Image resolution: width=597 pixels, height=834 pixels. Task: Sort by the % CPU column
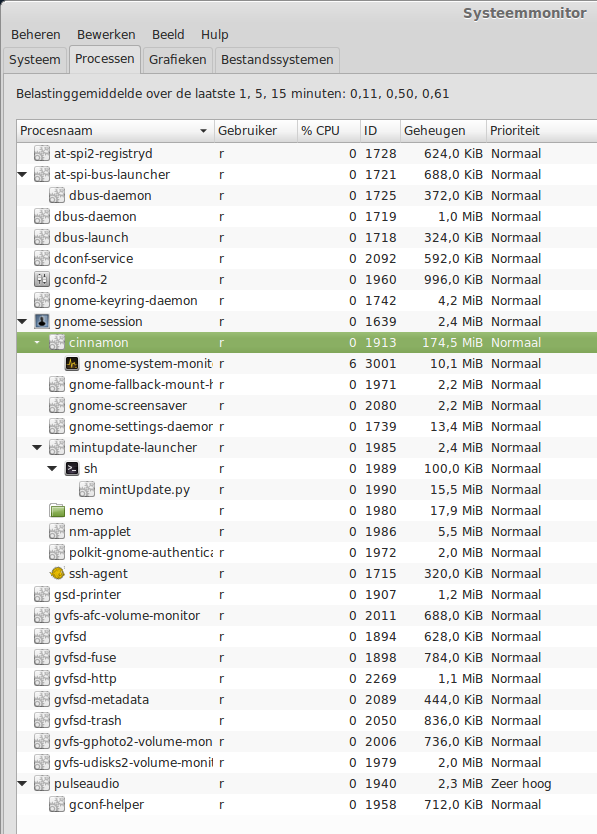pyautogui.click(x=328, y=131)
